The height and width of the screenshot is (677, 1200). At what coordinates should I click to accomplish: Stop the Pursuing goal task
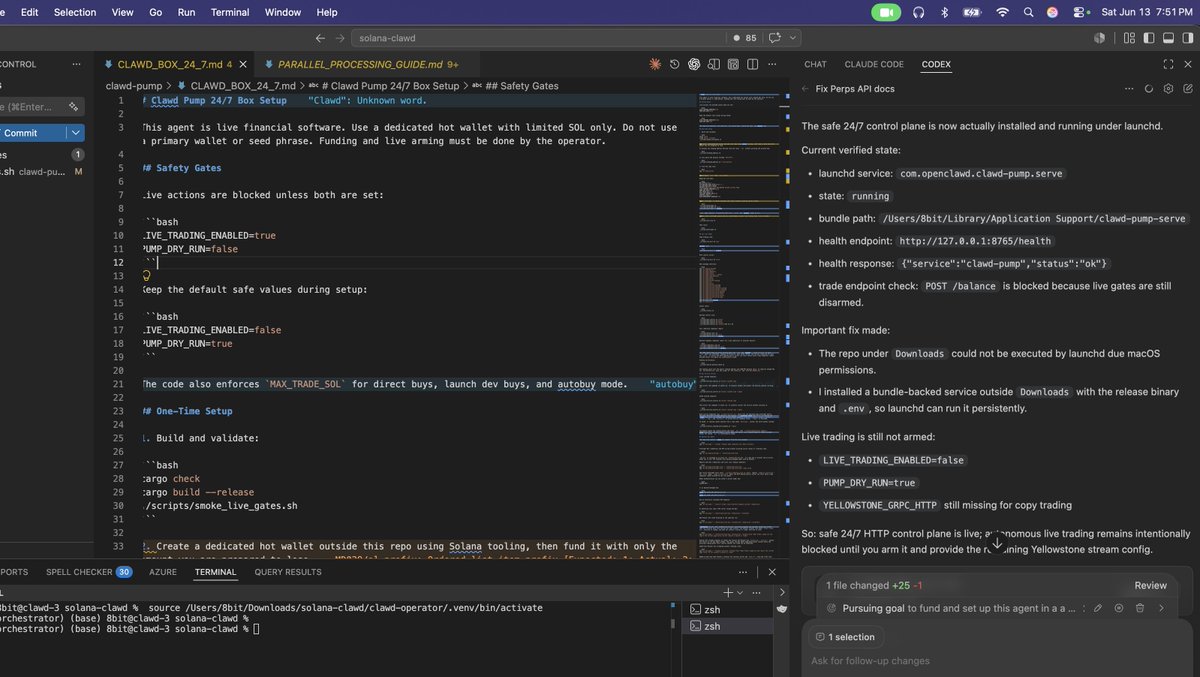click(x=1119, y=608)
